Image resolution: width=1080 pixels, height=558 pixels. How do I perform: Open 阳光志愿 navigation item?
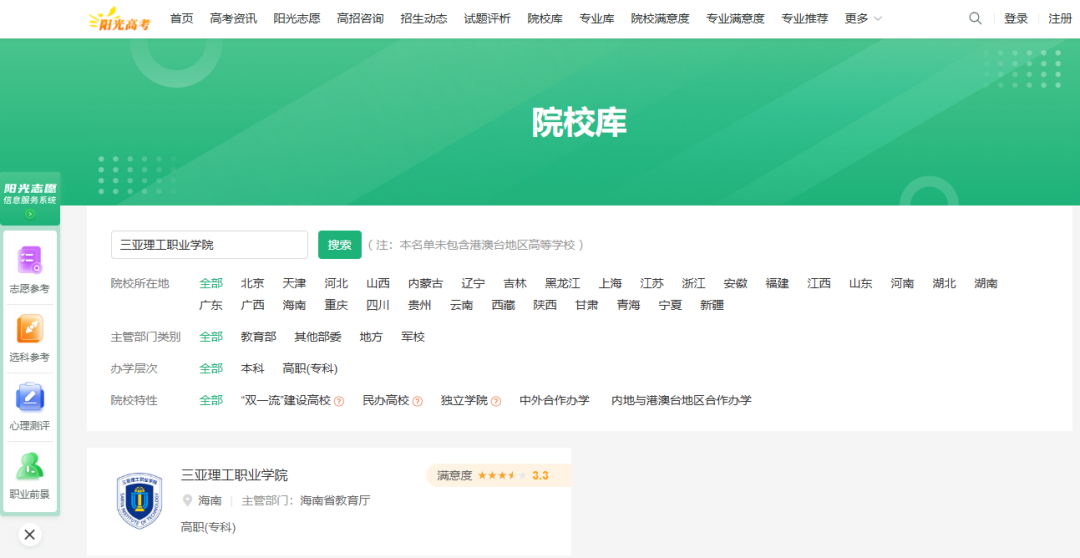(297, 19)
